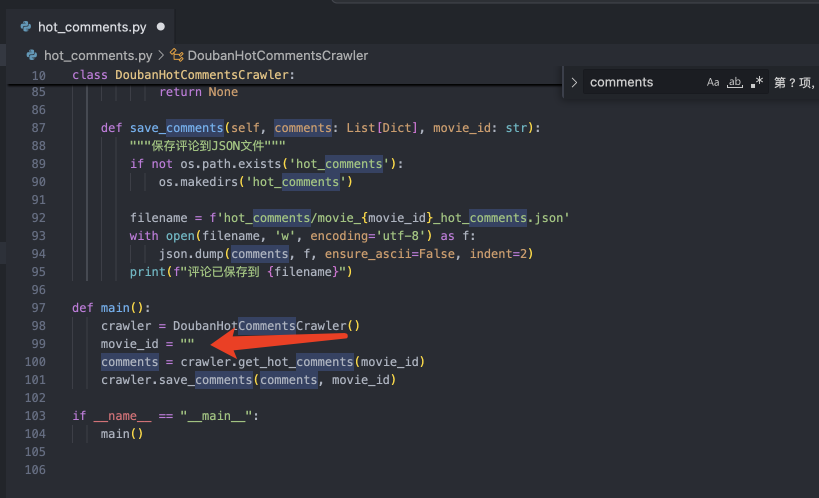Click line number 97 in gutter
This screenshot has width=819, height=498.
pyautogui.click(x=36, y=307)
